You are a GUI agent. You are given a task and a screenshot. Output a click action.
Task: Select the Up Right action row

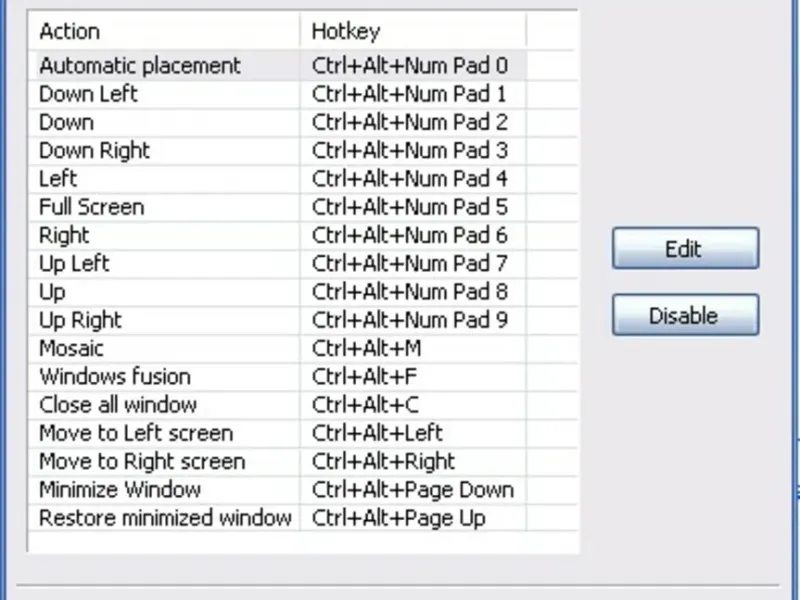pos(80,320)
